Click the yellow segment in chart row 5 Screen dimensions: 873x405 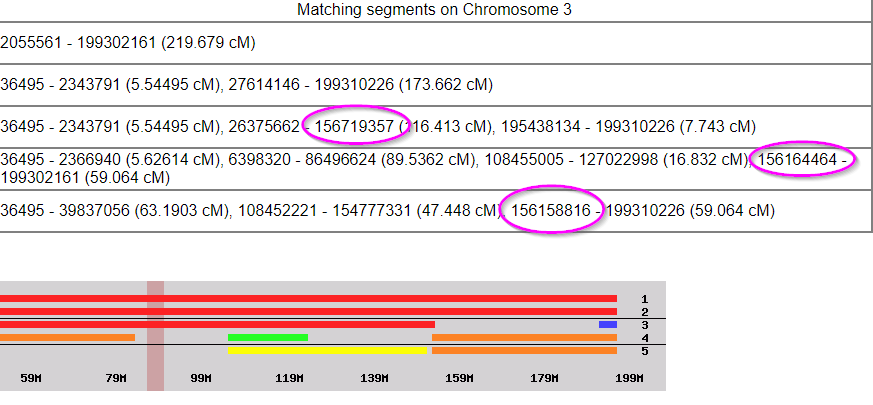(x=327, y=351)
